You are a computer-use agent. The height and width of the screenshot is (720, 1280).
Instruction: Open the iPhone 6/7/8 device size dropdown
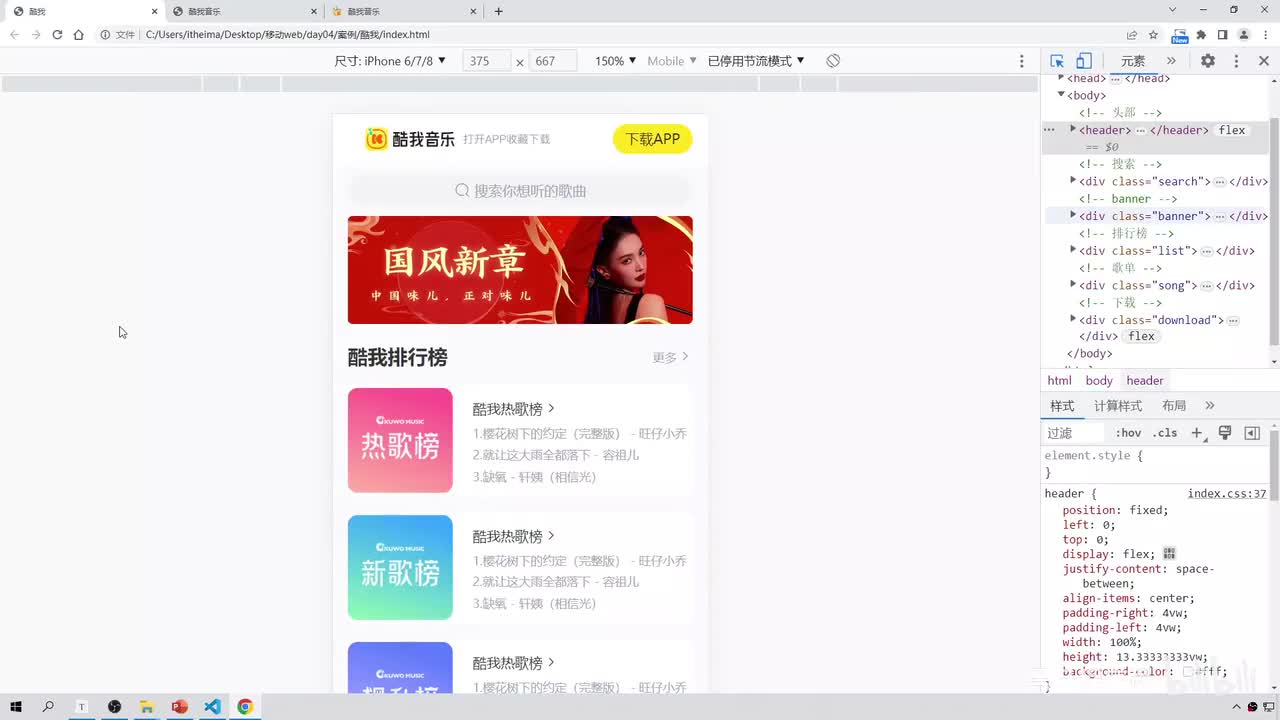(x=390, y=61)
